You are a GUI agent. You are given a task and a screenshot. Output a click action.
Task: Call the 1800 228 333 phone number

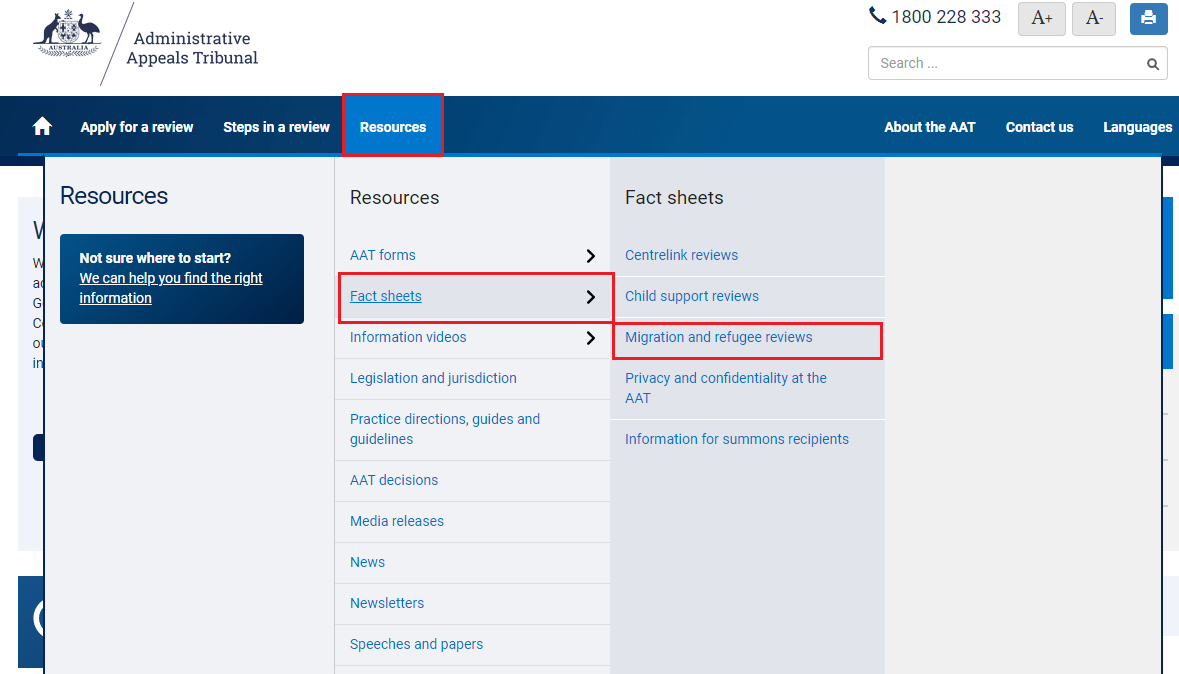pyautogui.click(x=935, y=17)
